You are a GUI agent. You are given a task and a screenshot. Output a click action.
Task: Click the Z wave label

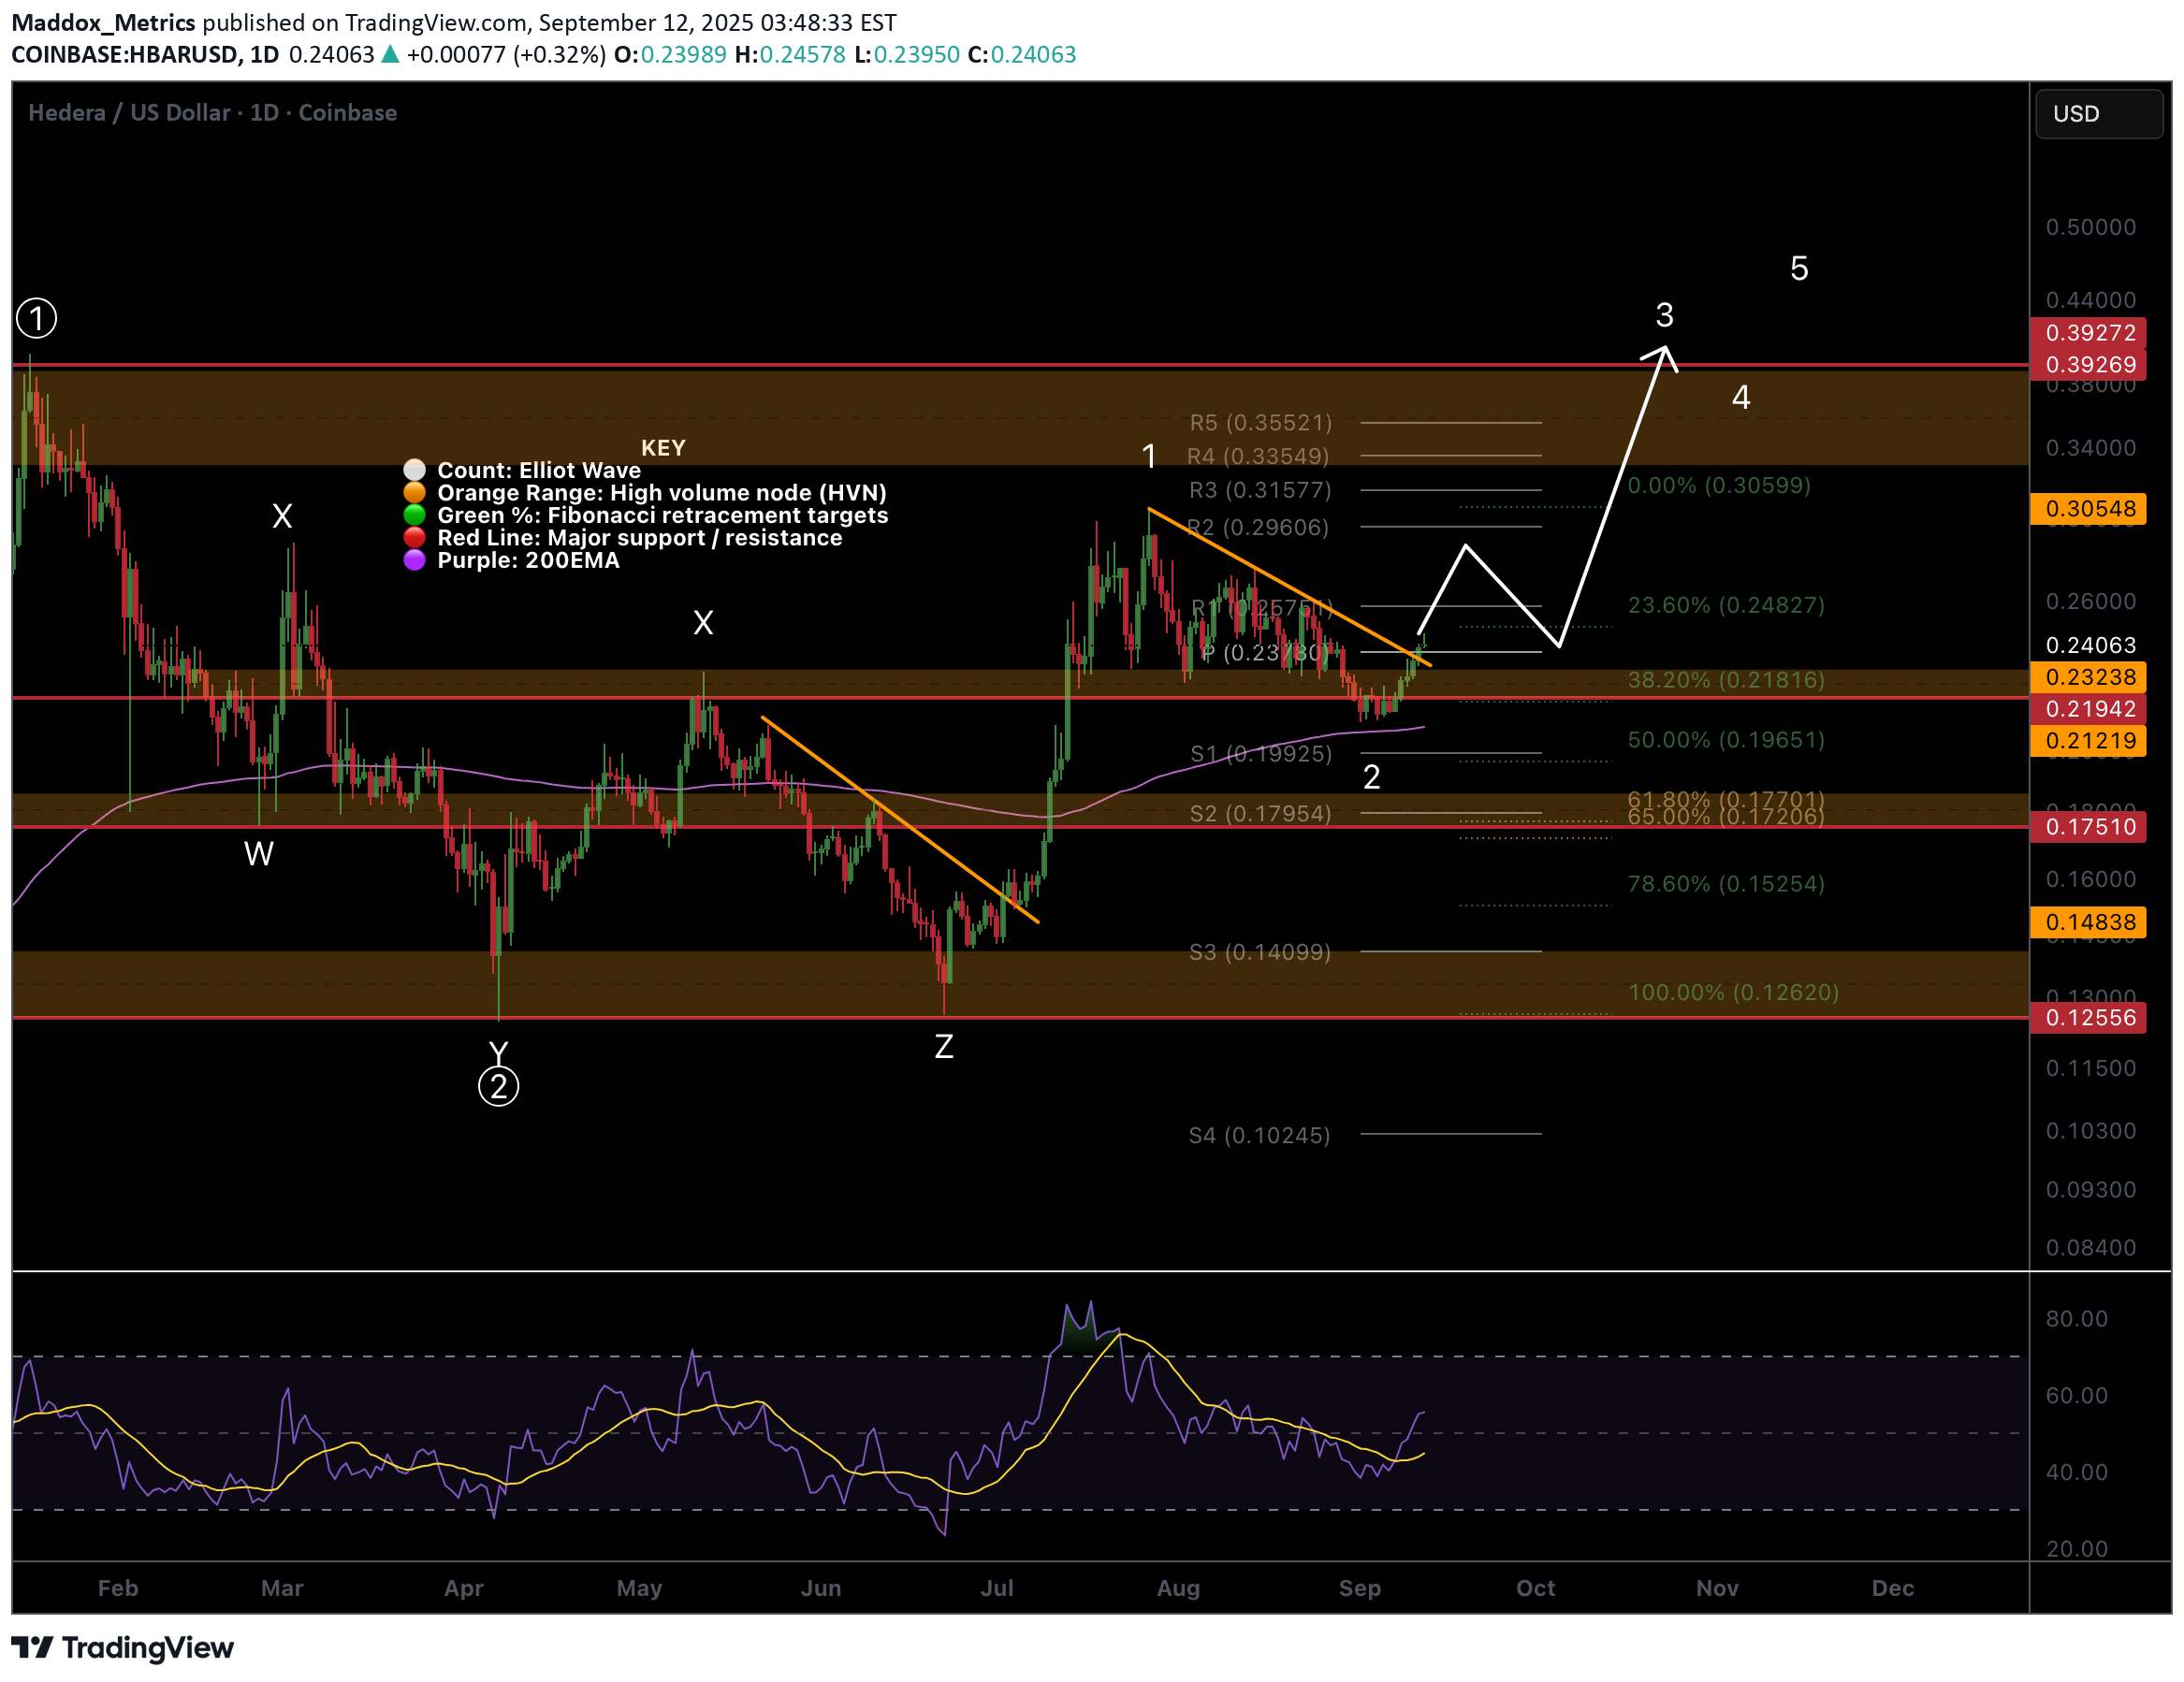(944, 1047)
